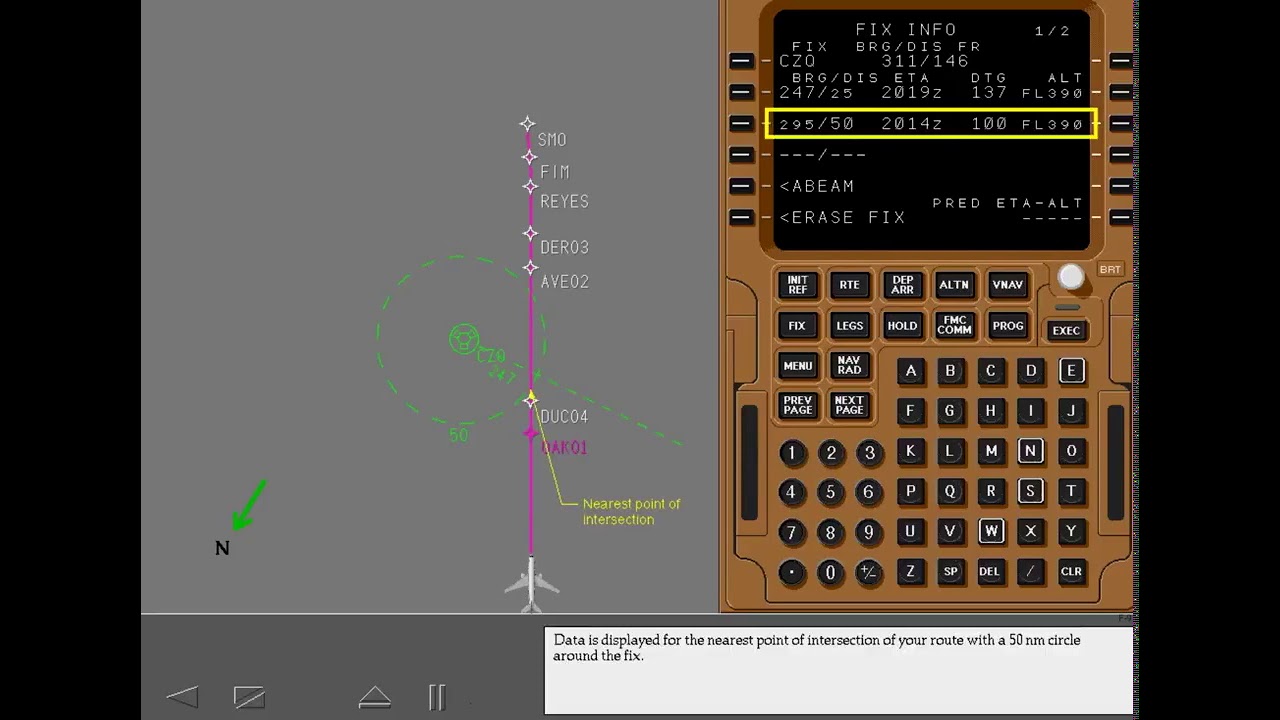Go to NEXT PAGE on the CDU
1280x720 pixels.
(x=849, y=406)
